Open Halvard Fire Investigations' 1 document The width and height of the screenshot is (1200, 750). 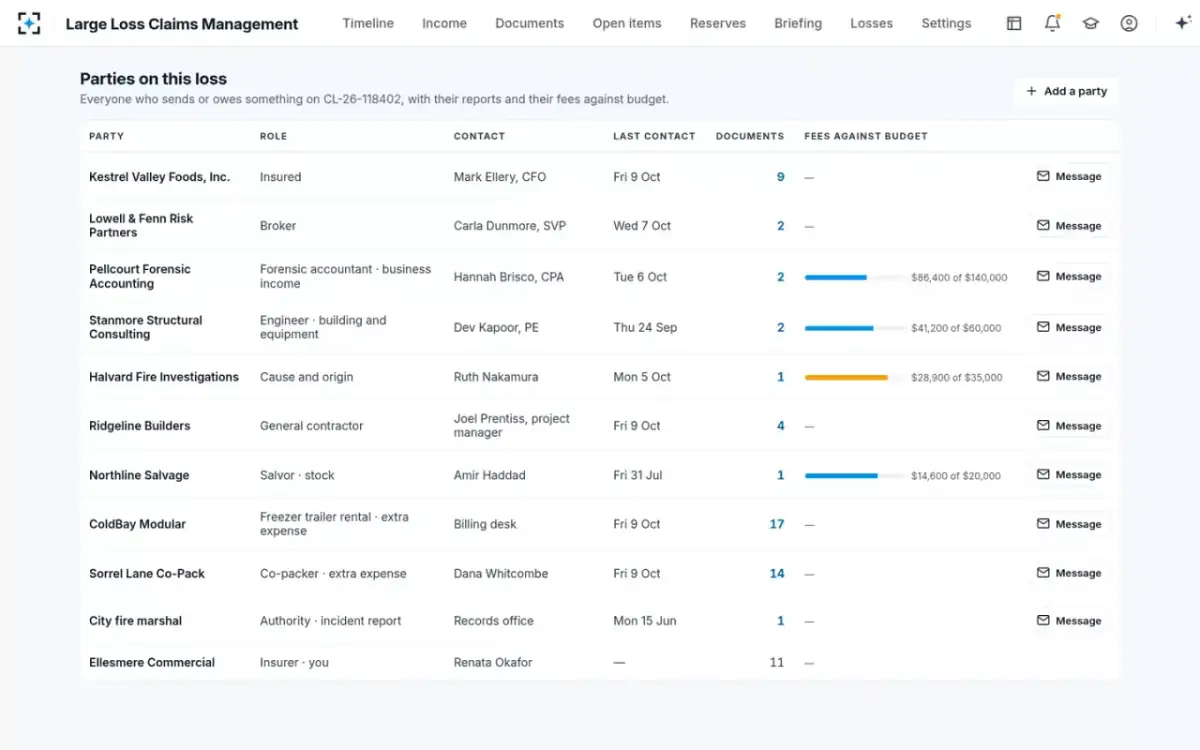pos(781,377)
